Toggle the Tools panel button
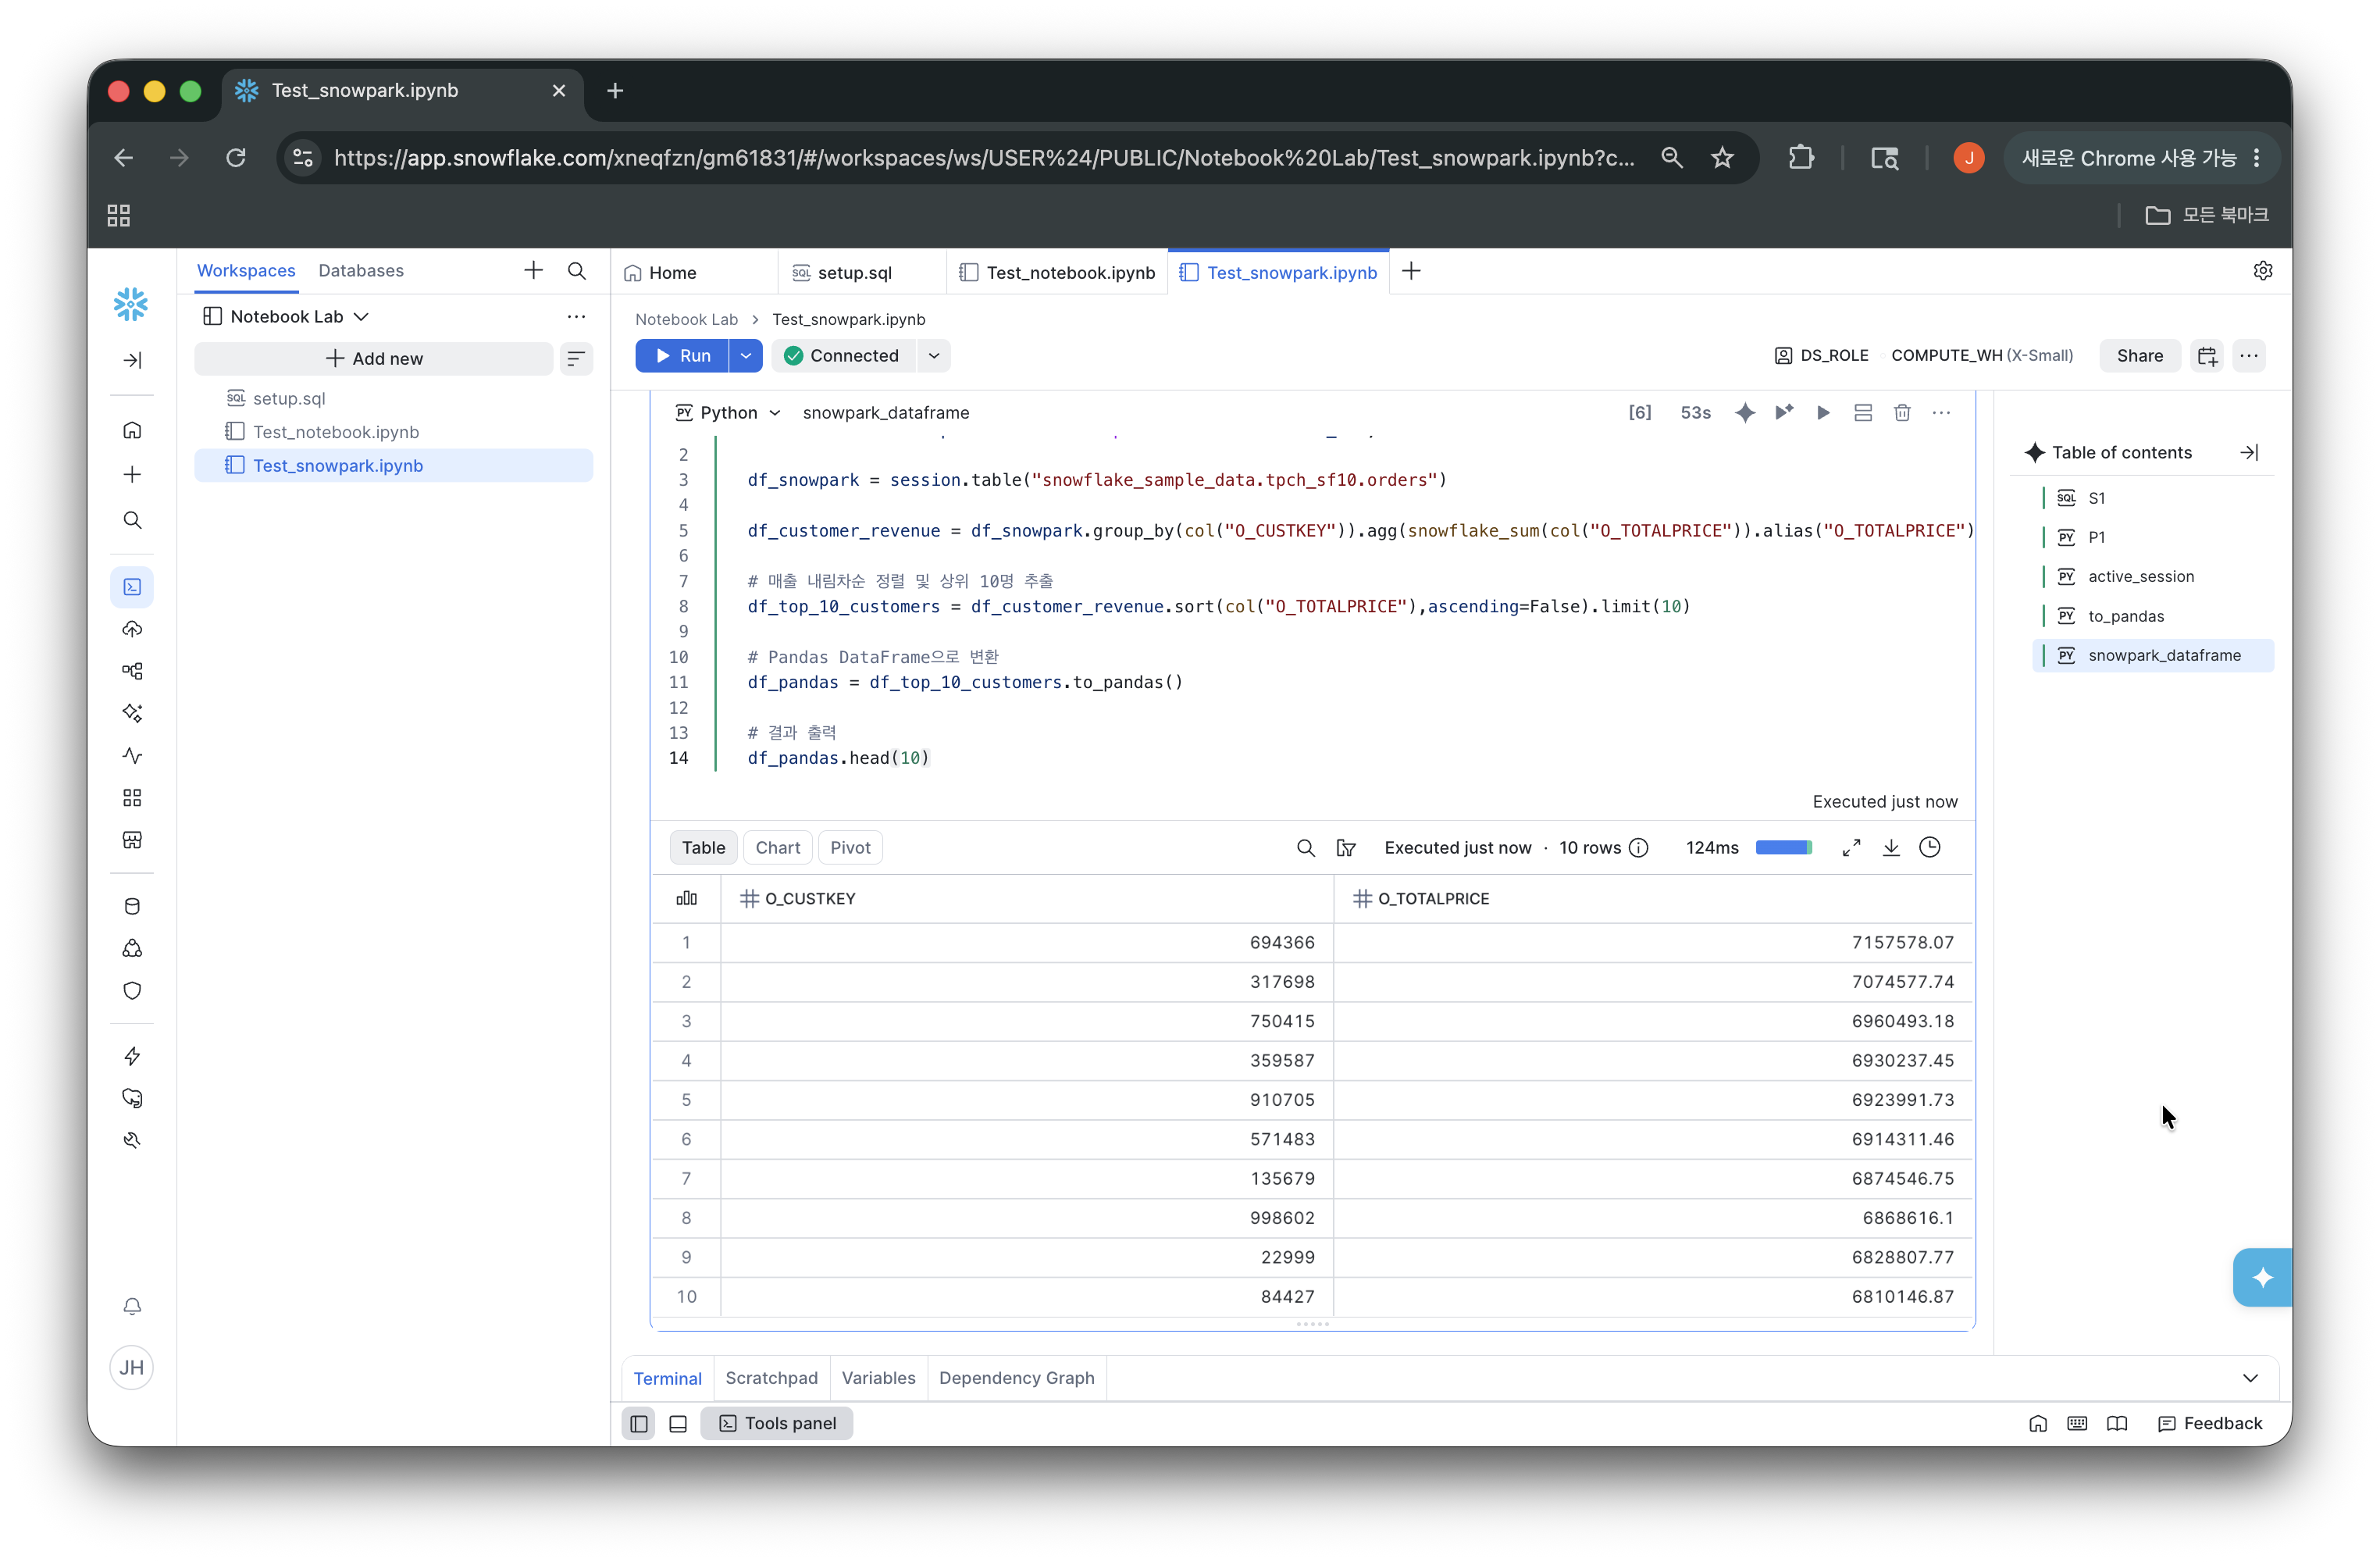 click(777, 1424)
